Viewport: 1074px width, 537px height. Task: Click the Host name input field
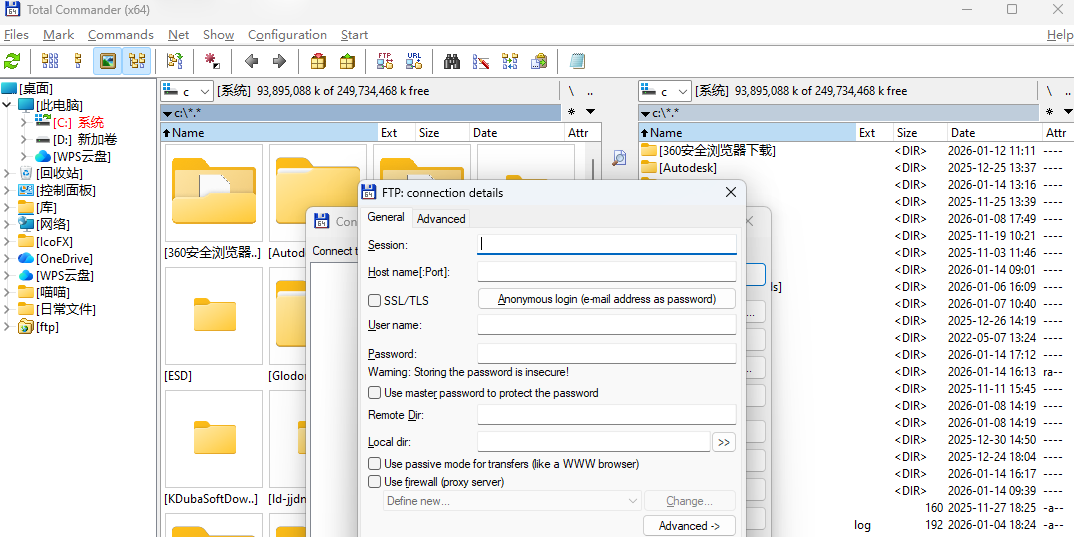click(606, 272)
